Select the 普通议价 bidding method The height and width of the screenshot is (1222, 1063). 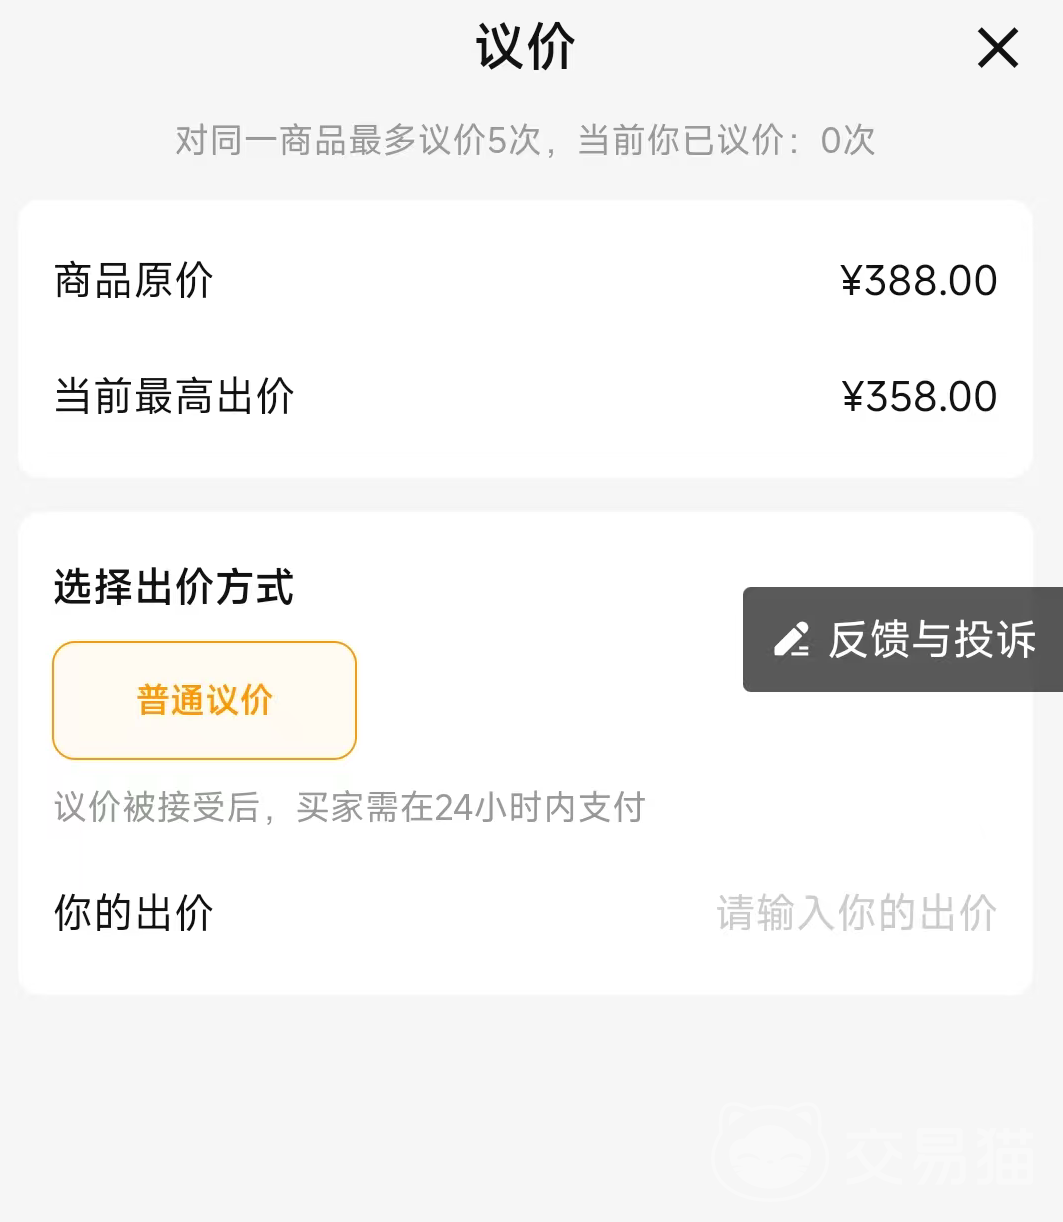(204, 700)
